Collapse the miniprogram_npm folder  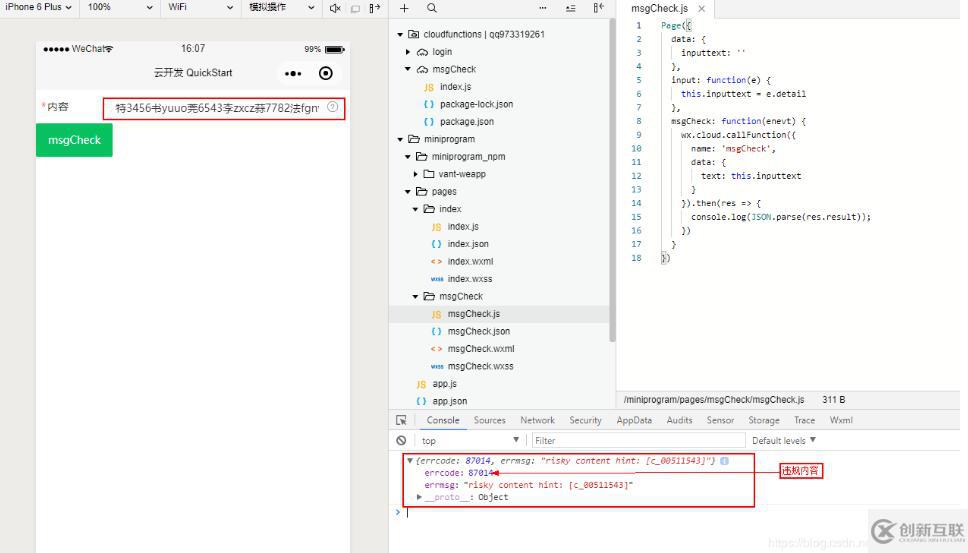click(x=408, y=157)
